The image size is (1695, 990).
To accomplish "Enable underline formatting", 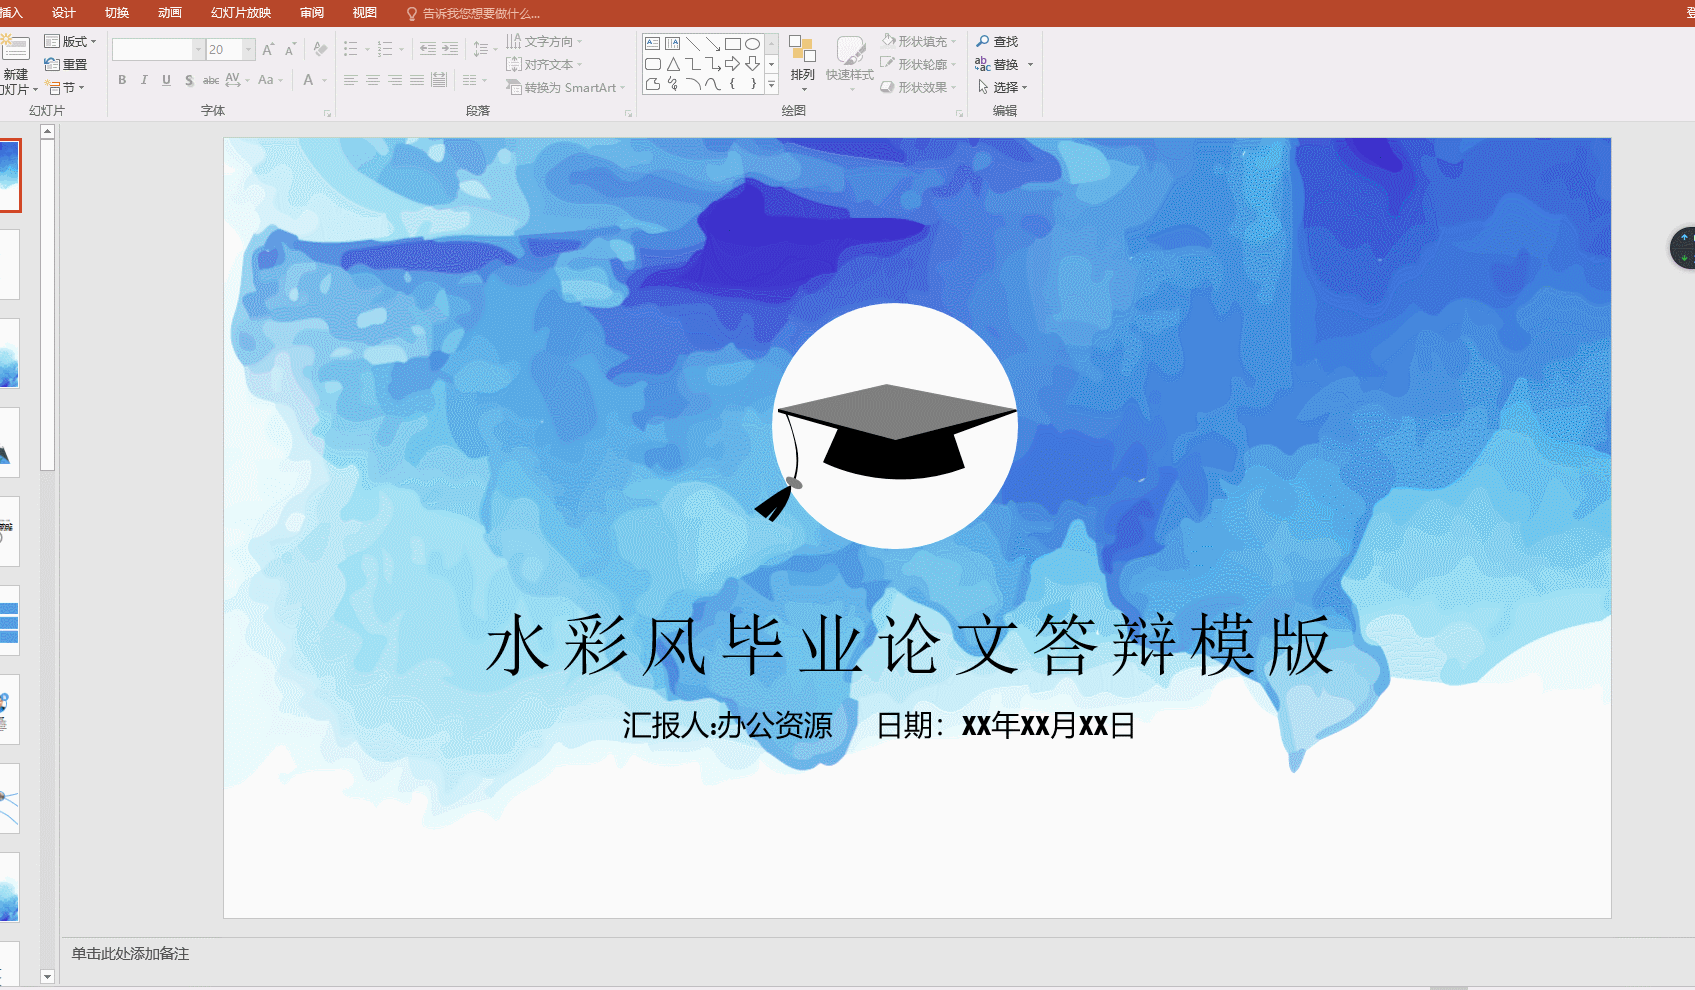I will pyautogui.click(x=166, y=81).
